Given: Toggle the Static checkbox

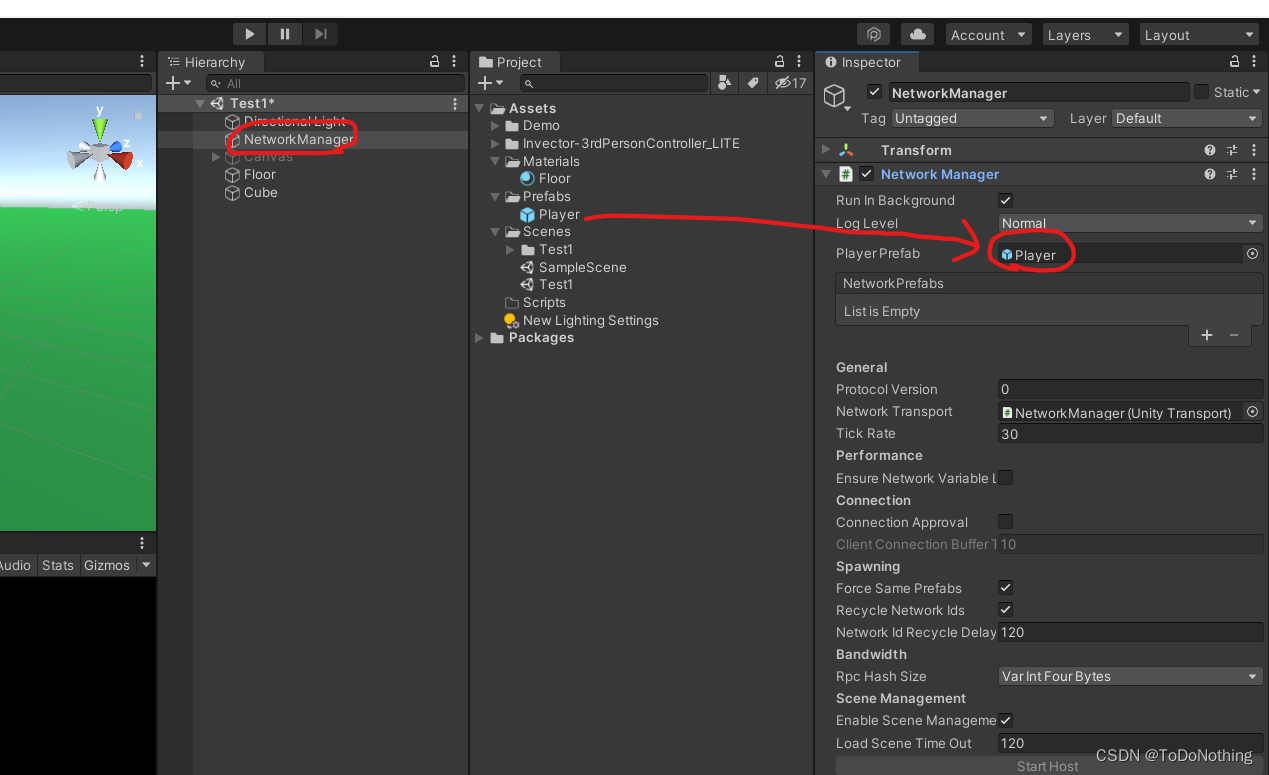Looking at the screenshot, I should pyautogui.click(x=1201, y=92).
